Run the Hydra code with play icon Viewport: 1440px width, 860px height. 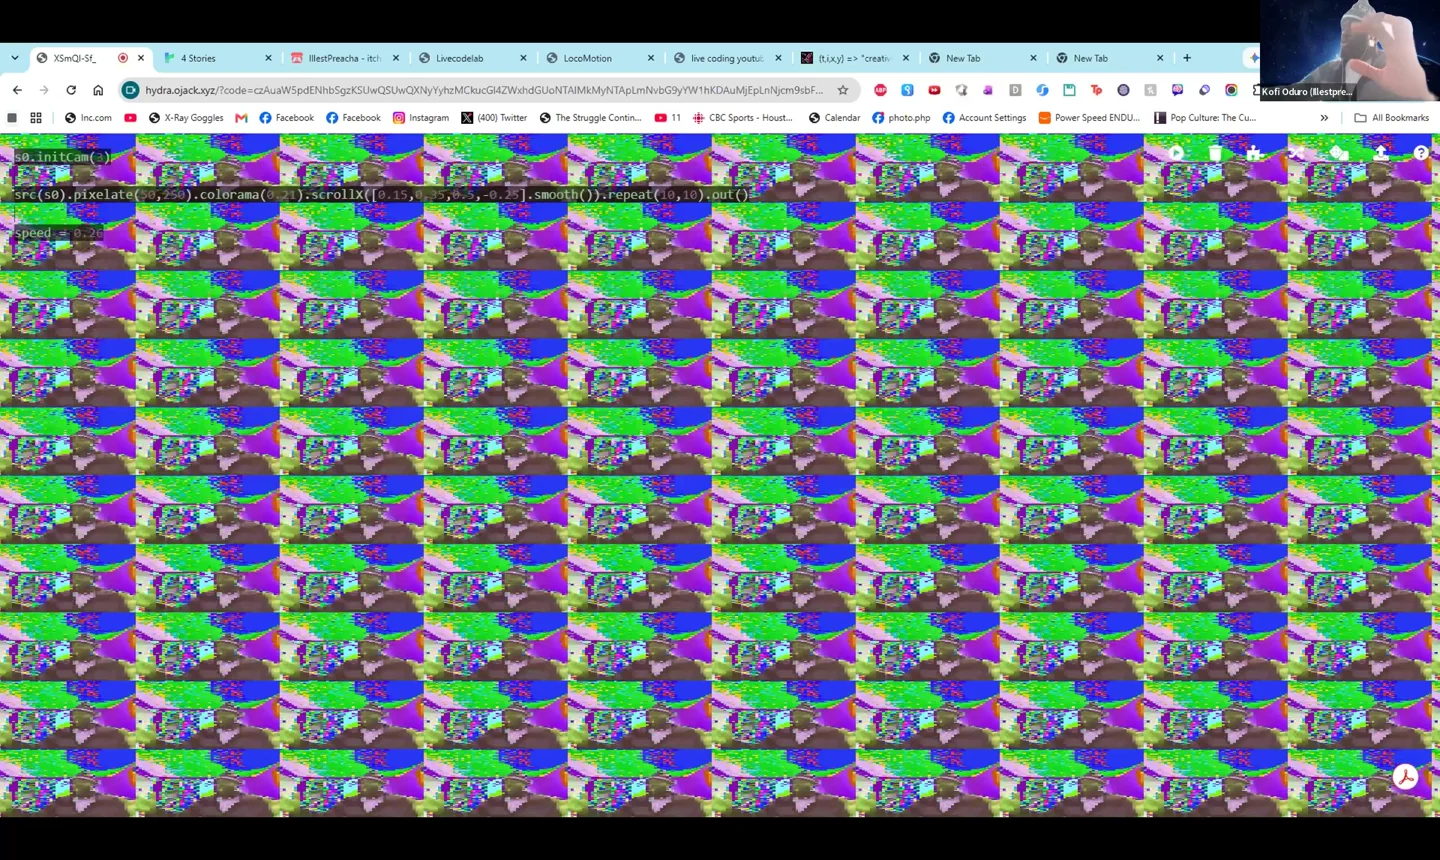pyautogui.click(x=1176, y=153)
